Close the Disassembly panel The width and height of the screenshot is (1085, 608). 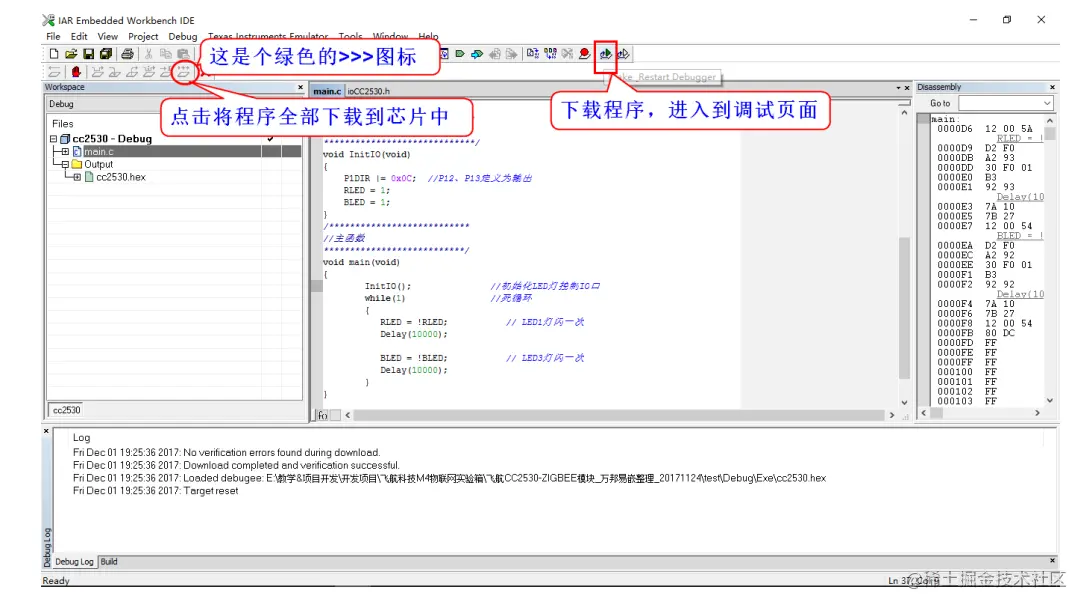tap(1052, 87)
